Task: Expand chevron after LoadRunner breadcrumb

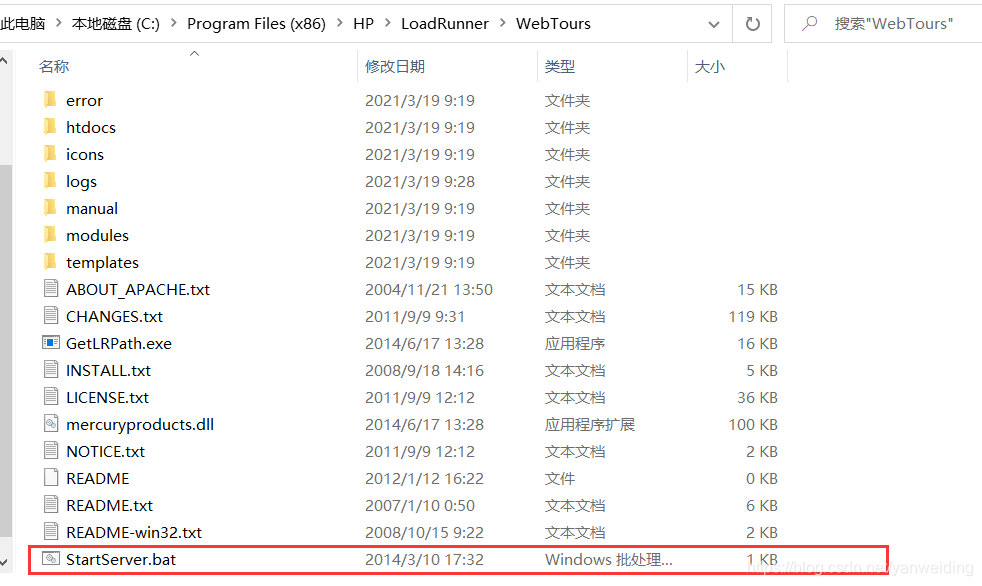Action: [502, 23]
